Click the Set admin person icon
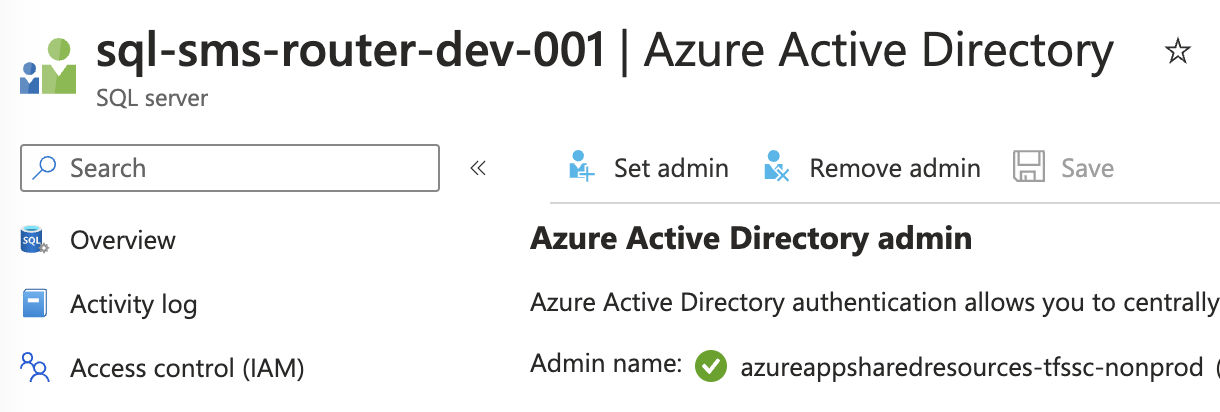 (x=581, y=167)
